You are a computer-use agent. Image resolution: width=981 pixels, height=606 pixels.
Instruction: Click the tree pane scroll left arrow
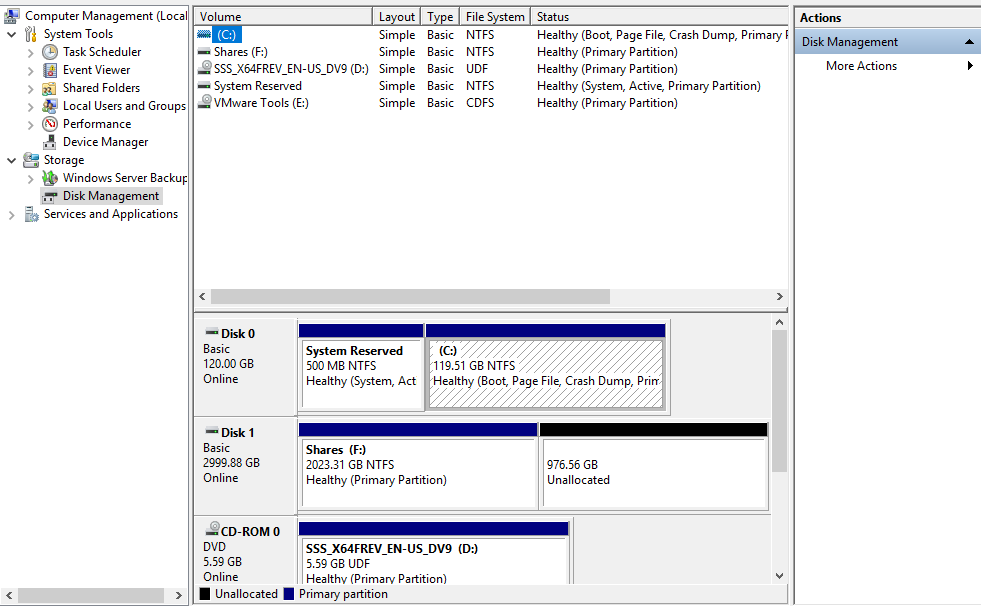coord(9,595)
